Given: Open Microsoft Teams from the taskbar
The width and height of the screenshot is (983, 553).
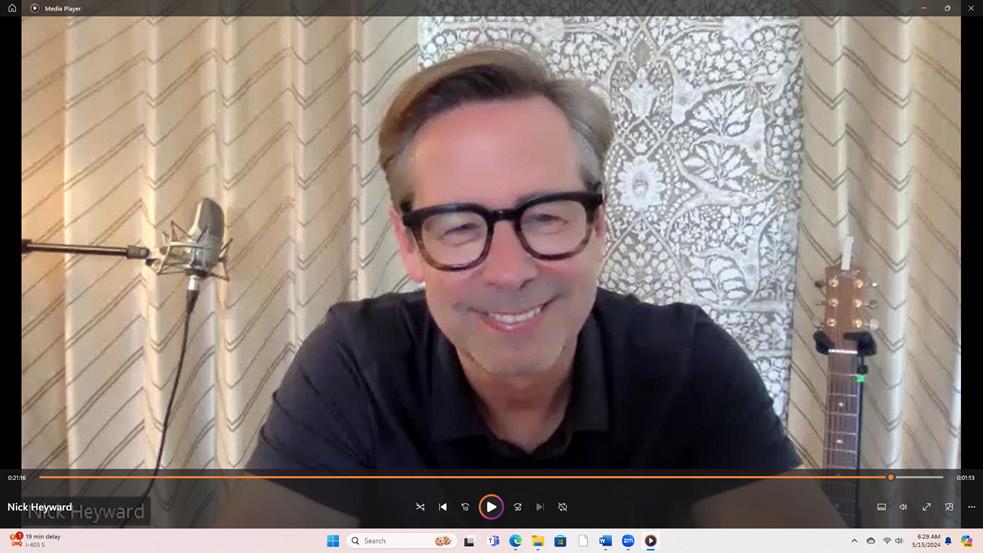Looking at the screenshot, I should tap(493, 540).
